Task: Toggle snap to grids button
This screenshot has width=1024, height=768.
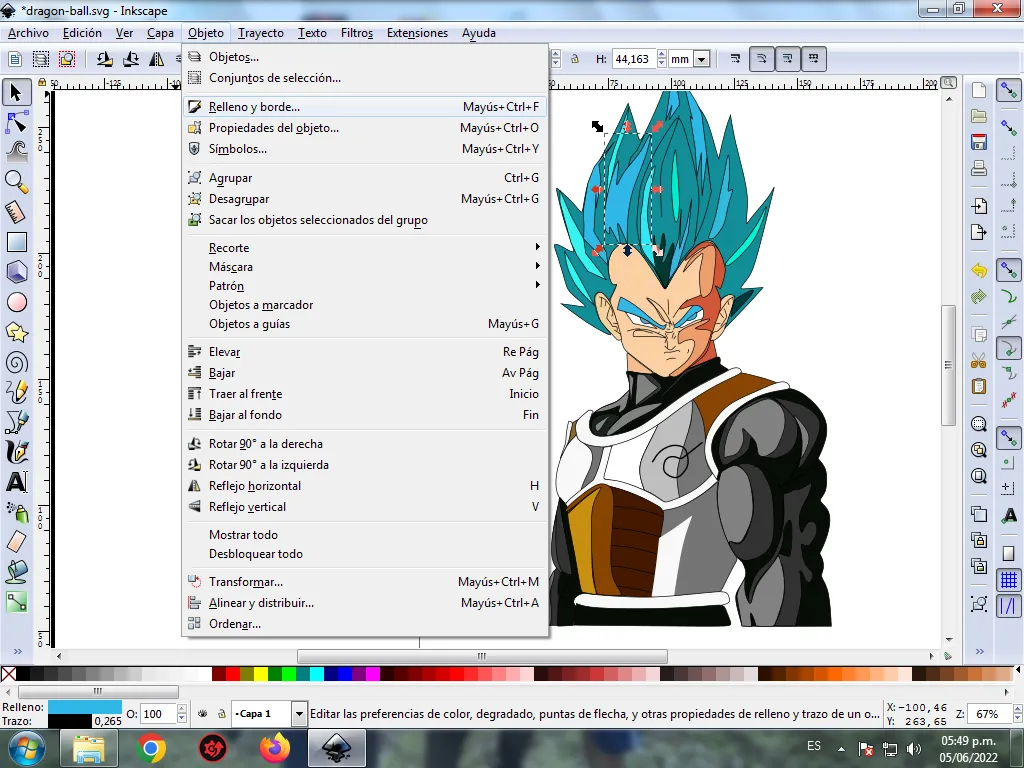Action: click(x=1009, y=580)
